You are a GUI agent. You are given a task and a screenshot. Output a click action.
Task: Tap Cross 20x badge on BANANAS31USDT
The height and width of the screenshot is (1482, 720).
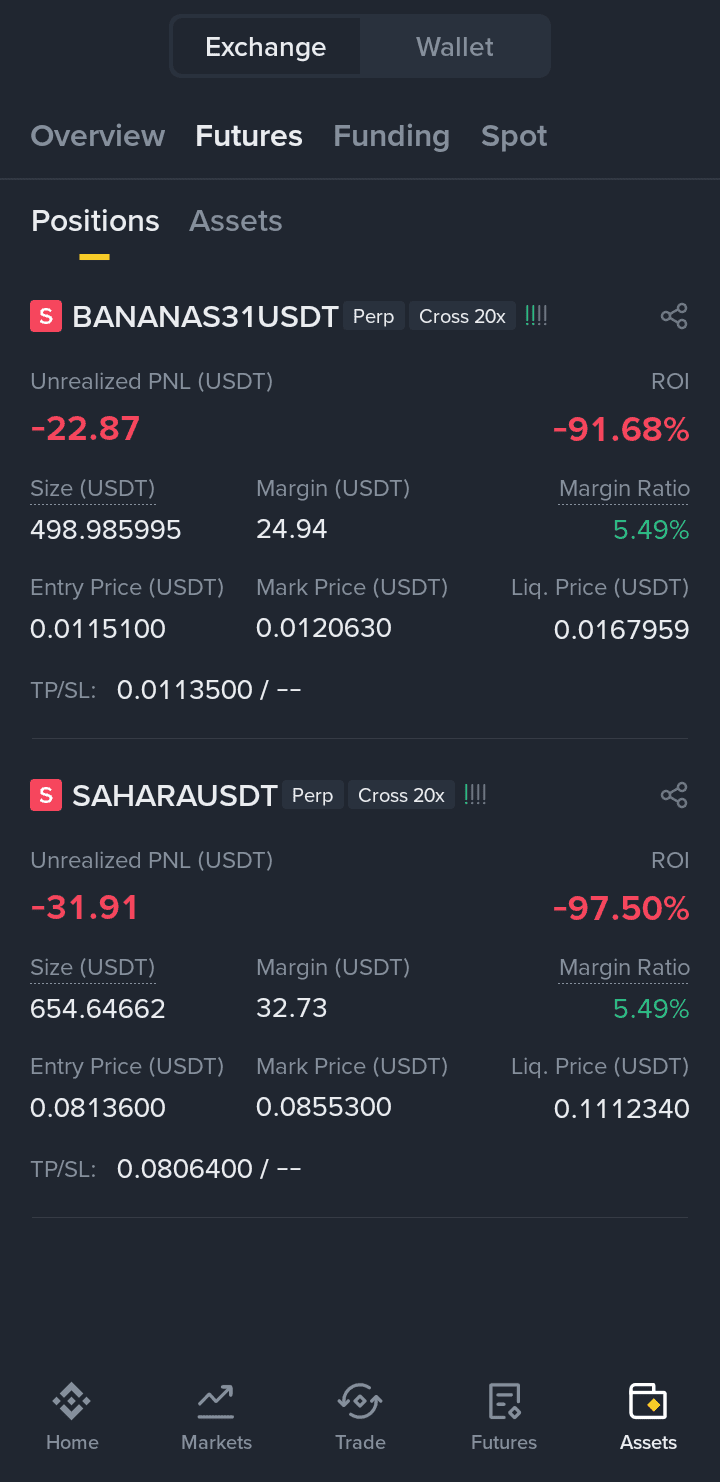(x=462, y=316)
